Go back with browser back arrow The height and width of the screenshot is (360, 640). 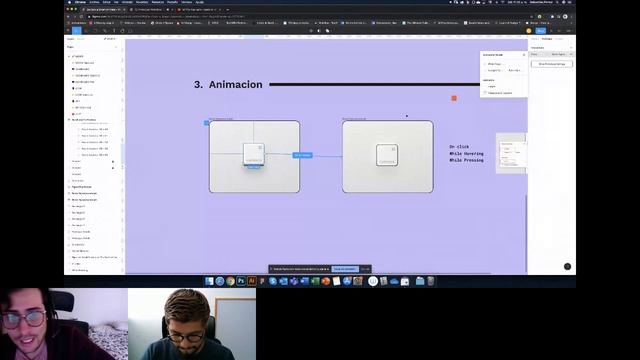(x=68, y=16)
